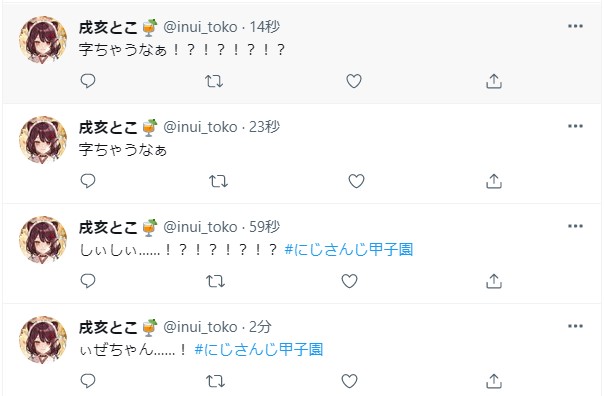This screenshot has width=604, height=396.
Task: Like the ぃぜちゃん tweet from 2分
Action: (349, 381)
